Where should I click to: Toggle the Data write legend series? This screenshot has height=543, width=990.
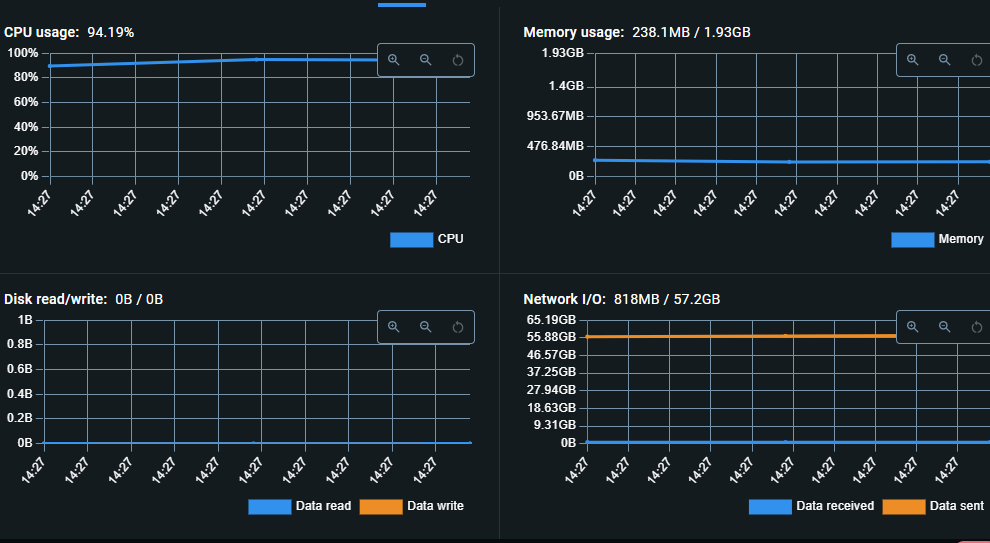point(412,506)
